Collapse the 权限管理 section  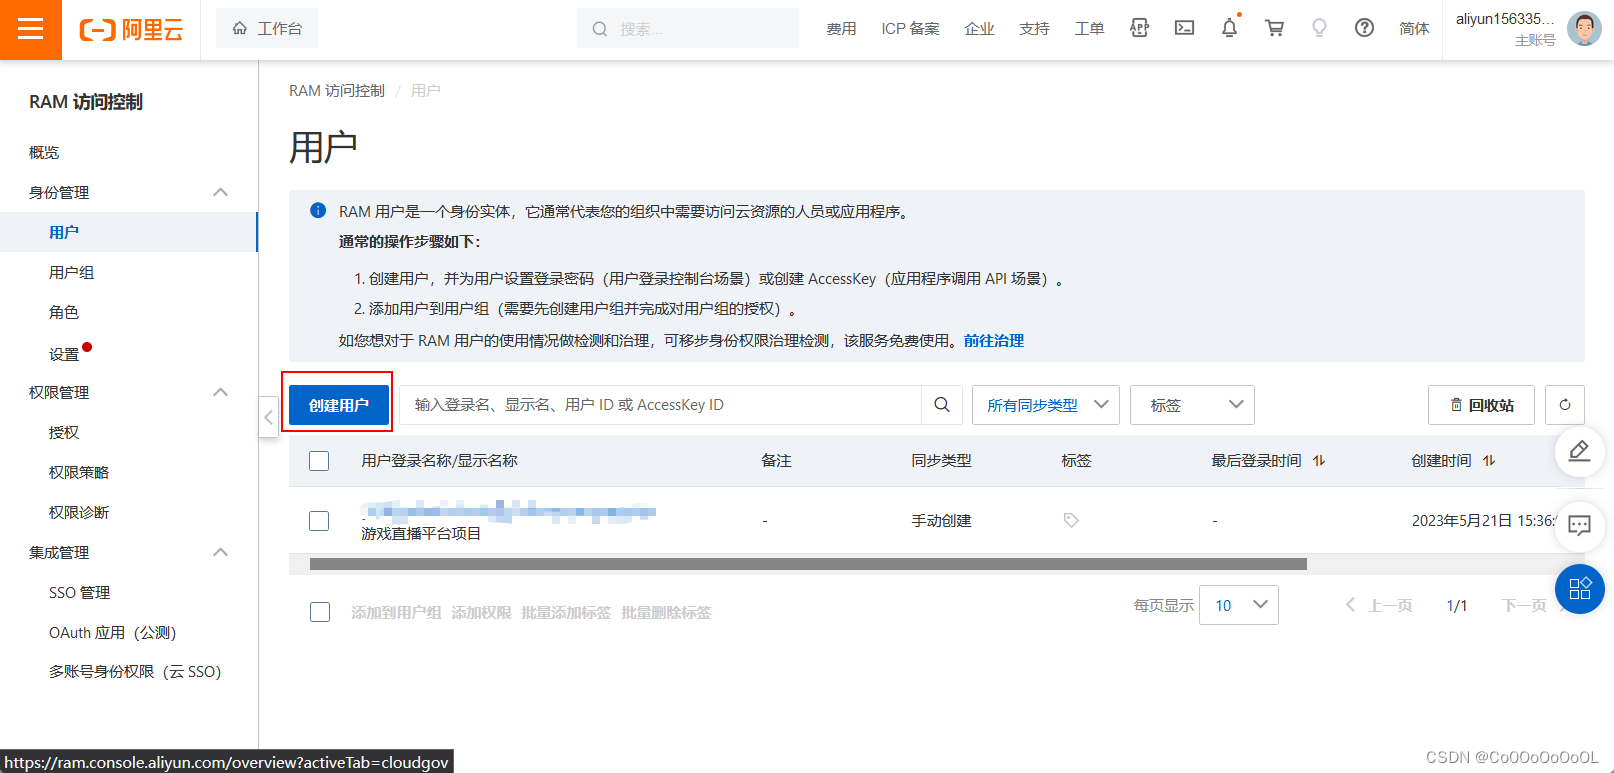[221, 392]
